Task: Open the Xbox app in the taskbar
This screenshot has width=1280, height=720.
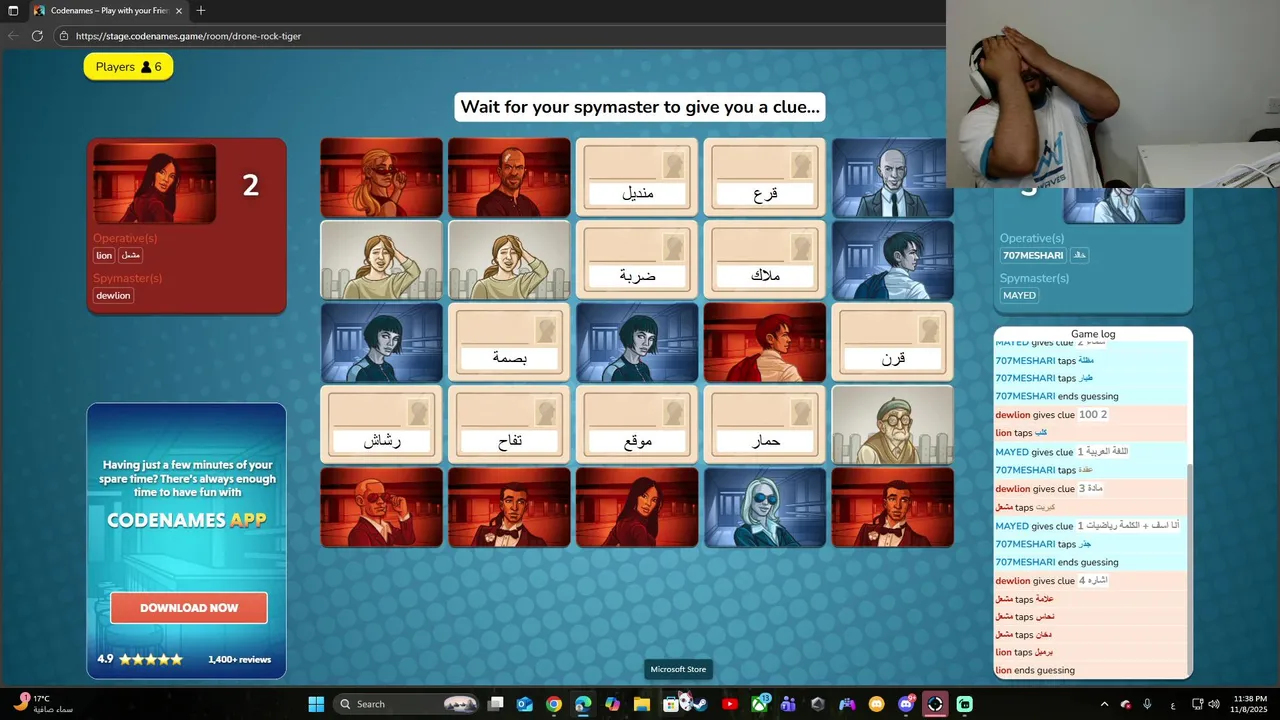Action: 760,704
